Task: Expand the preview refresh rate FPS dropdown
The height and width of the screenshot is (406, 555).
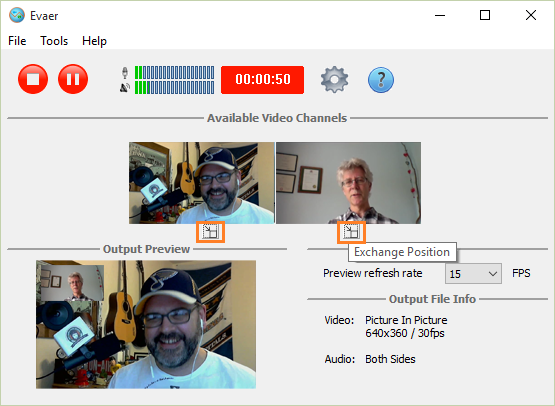Action: click(473, 274)
